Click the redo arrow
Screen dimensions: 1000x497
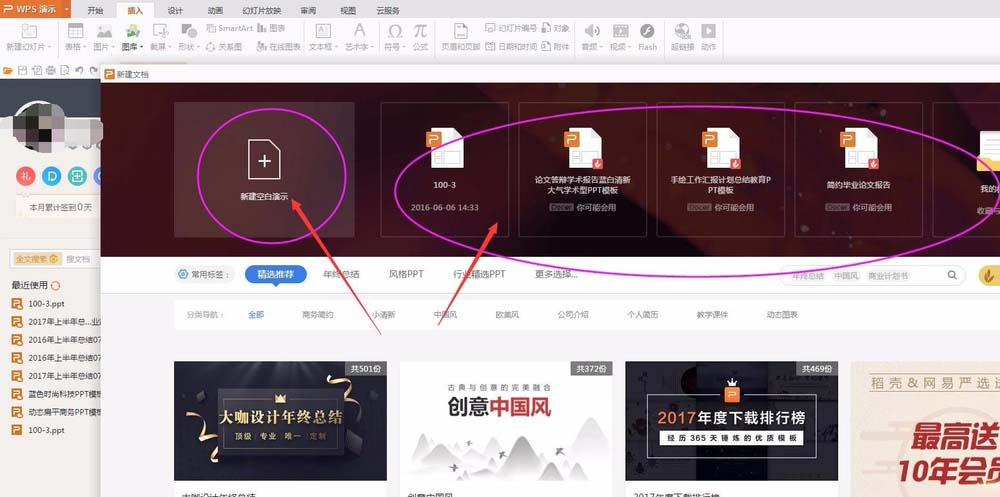pyautogui.click(x=94, y=70)
